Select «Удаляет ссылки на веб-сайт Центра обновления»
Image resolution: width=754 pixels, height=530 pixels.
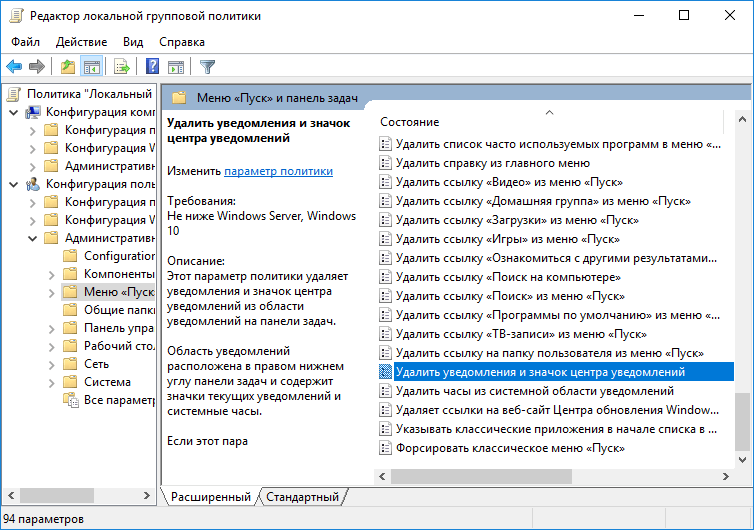point(557,410)
